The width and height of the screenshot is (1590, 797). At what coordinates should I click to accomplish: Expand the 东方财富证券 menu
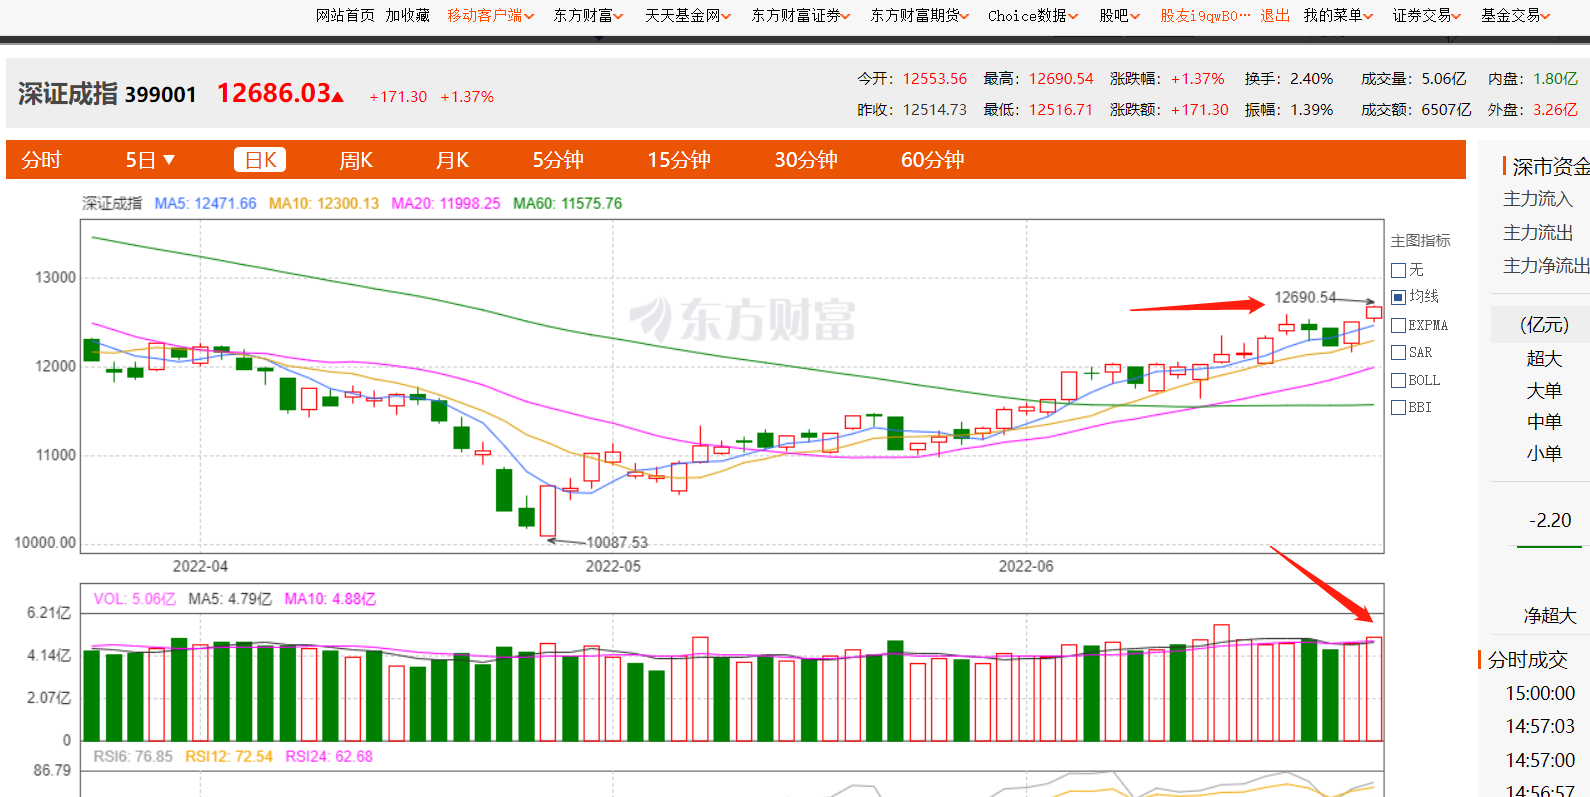pos(801,15)
